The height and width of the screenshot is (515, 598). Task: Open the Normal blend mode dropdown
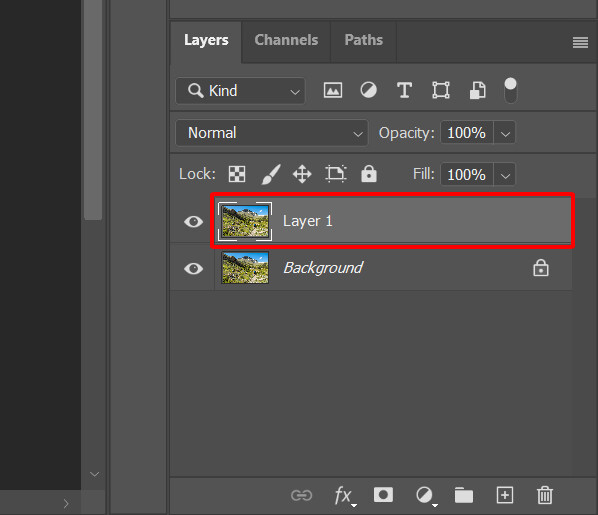(272, 133)
